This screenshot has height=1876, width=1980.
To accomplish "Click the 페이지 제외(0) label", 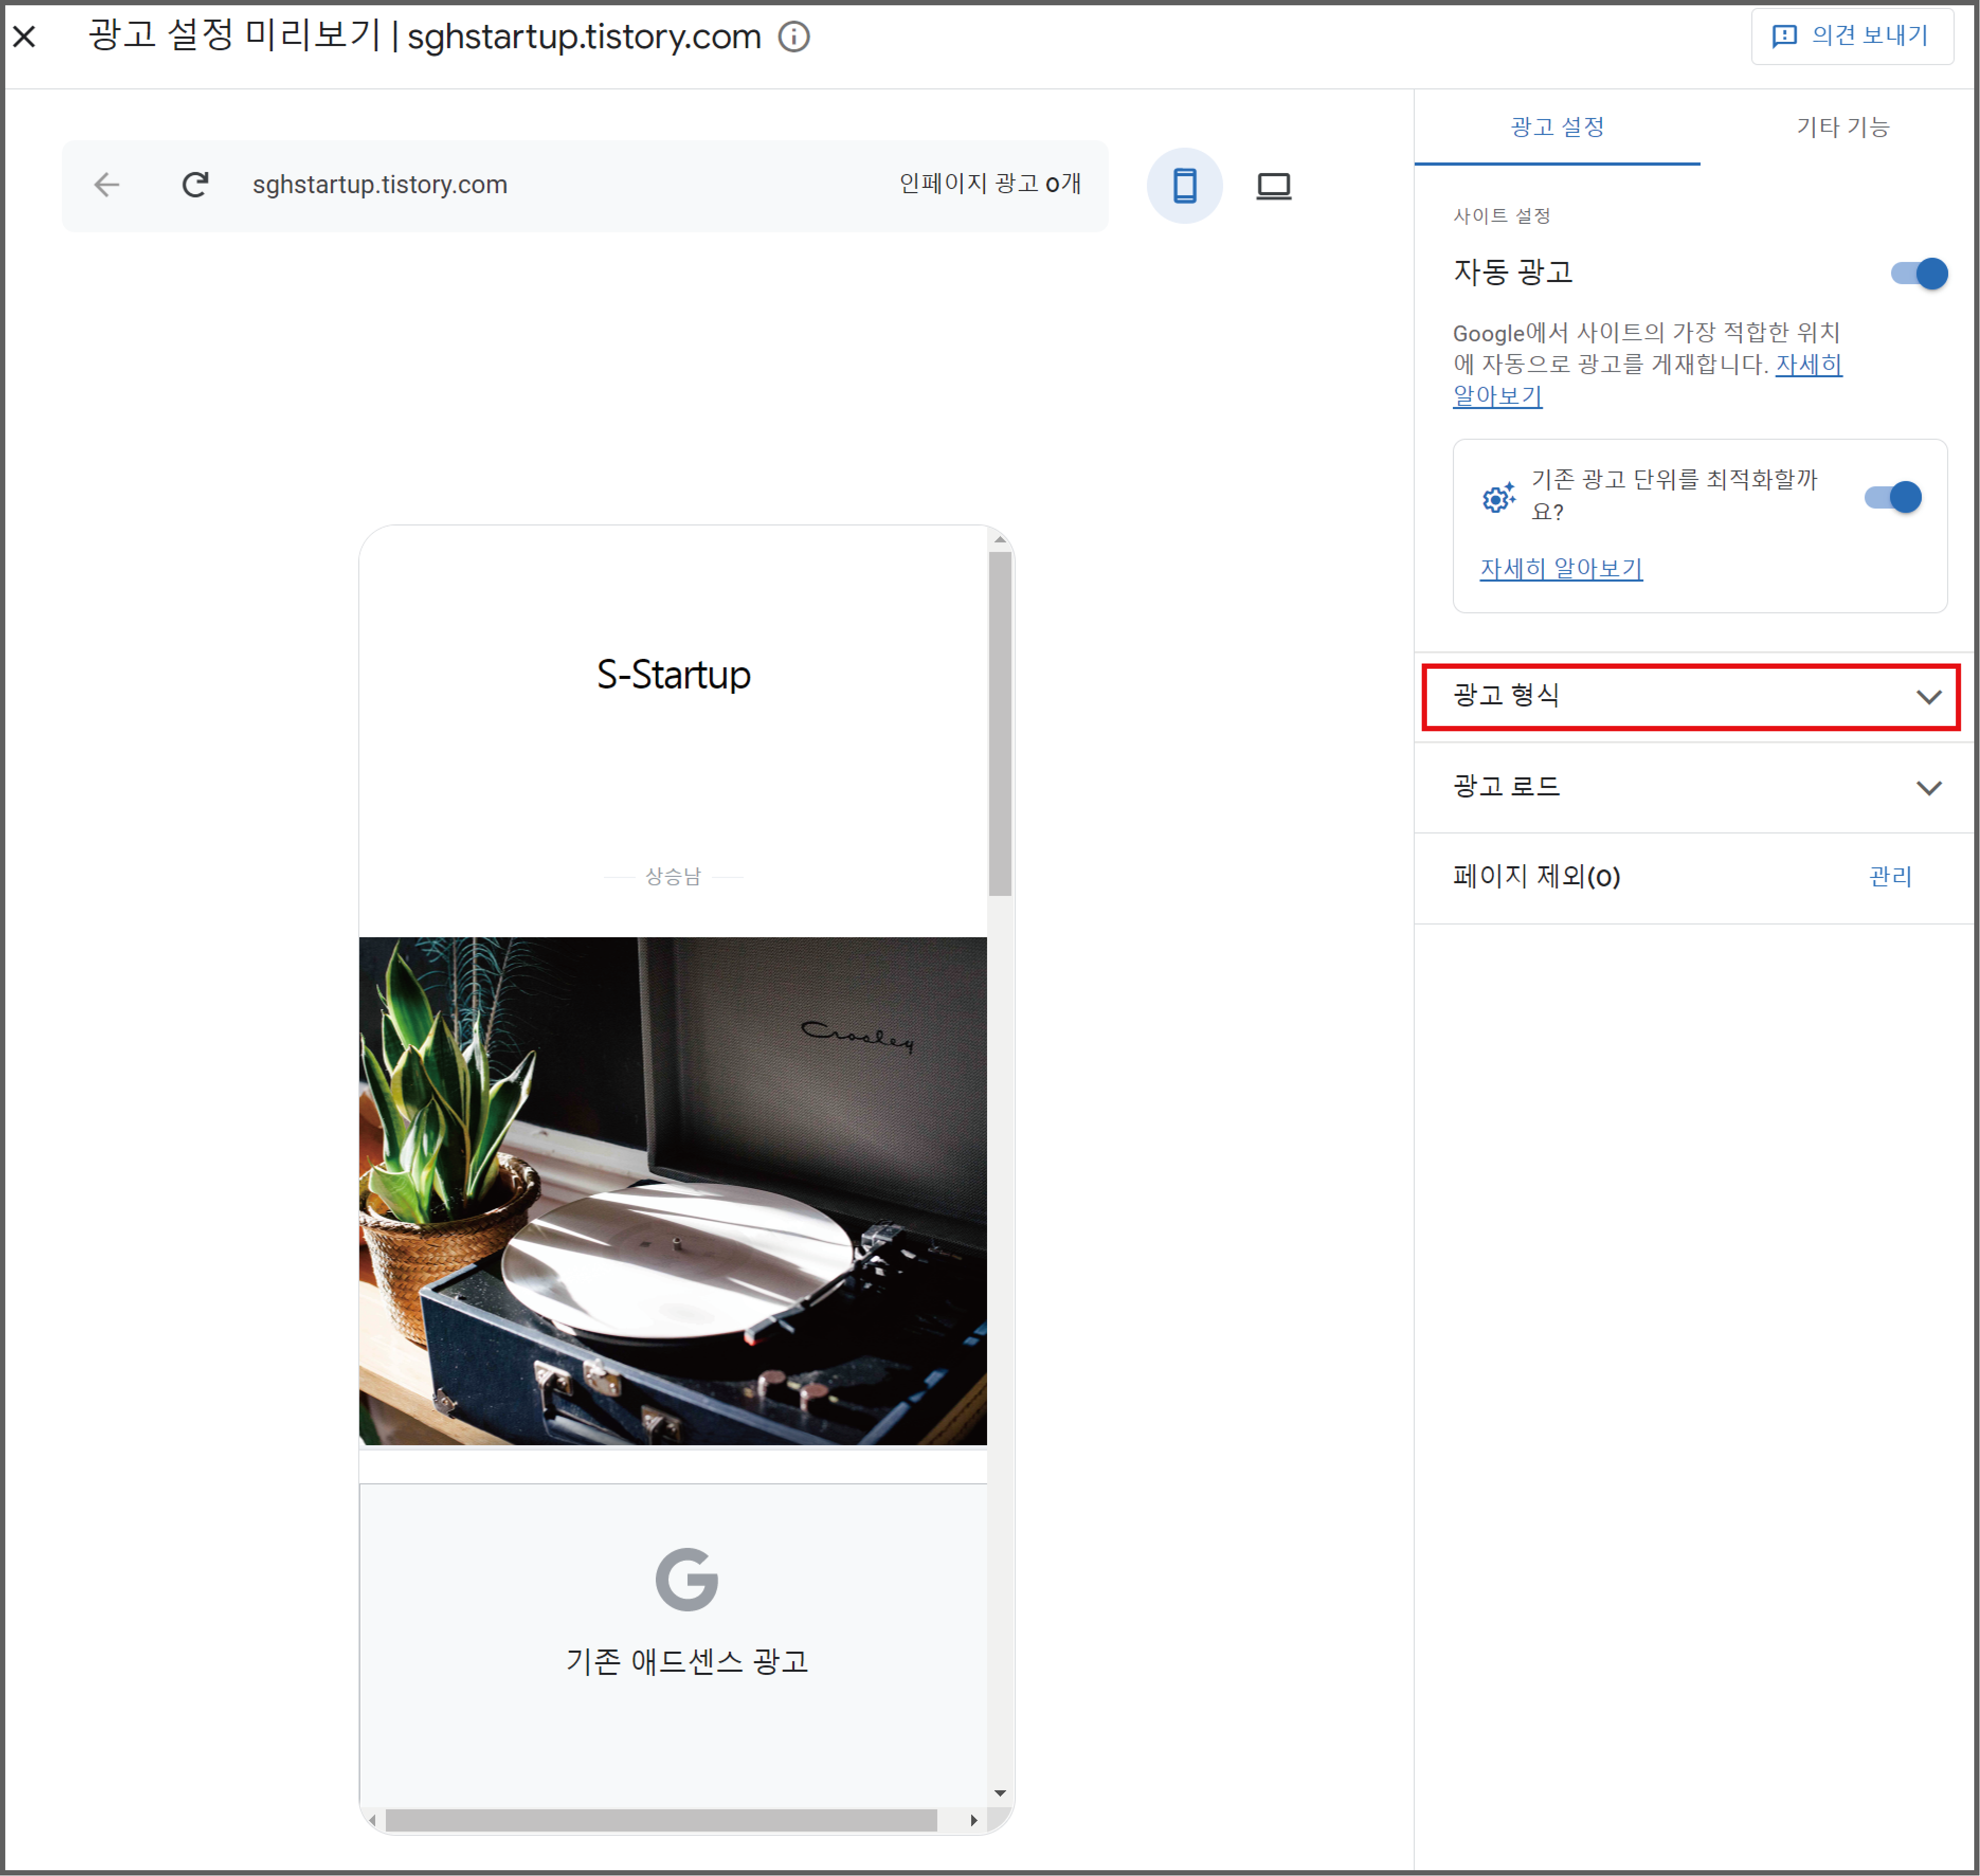I will [x=1536, y=877].
